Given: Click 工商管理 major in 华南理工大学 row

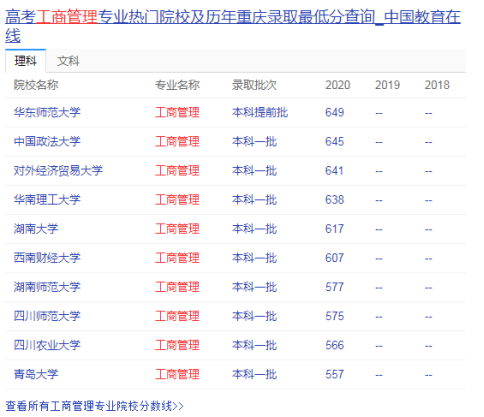Looking at the screenshot, I should 177,199.
